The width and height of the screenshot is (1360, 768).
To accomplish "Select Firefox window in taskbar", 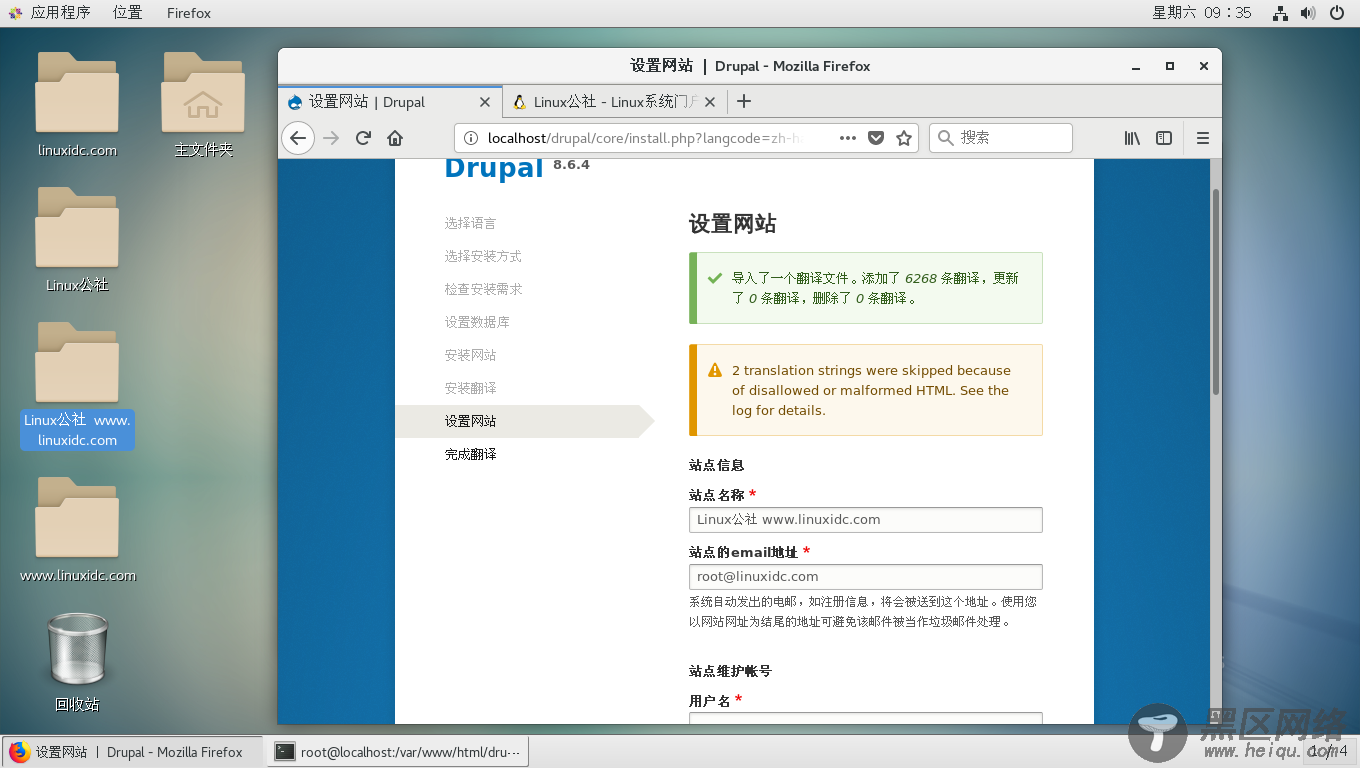I will (x=131, y=752).
